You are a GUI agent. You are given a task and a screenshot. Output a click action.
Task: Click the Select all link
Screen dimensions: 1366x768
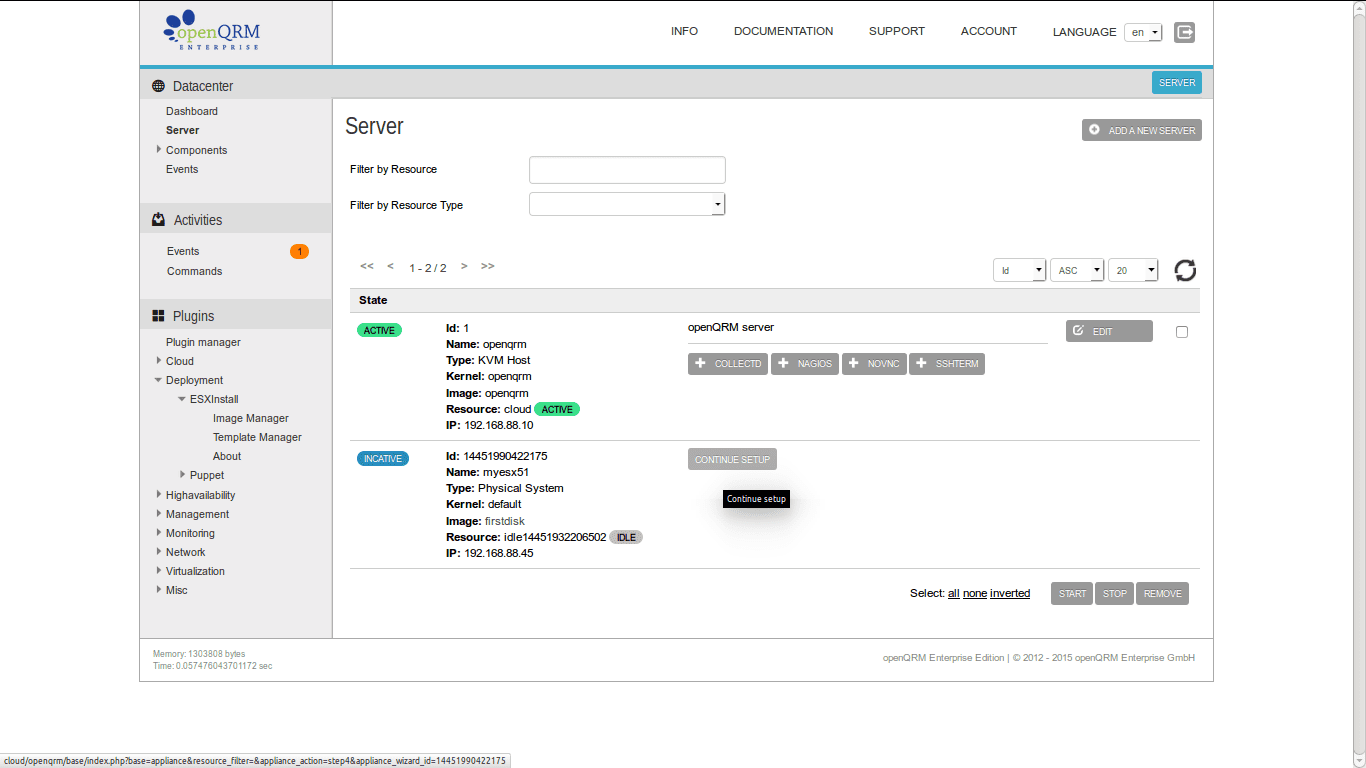coord(954,593)
